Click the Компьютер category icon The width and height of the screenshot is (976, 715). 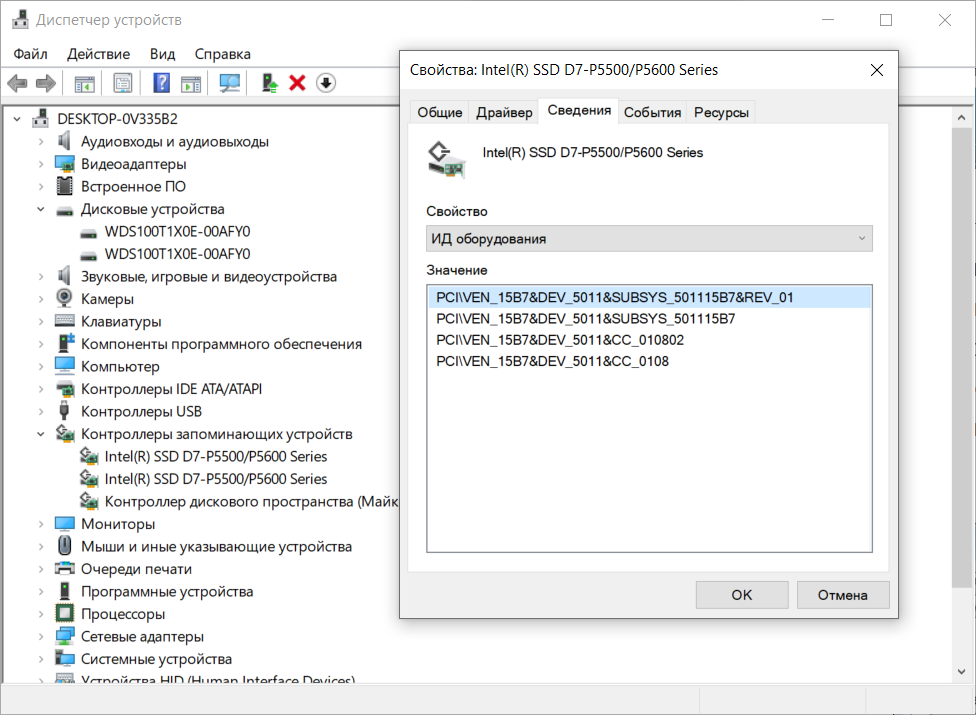[65, 366]
